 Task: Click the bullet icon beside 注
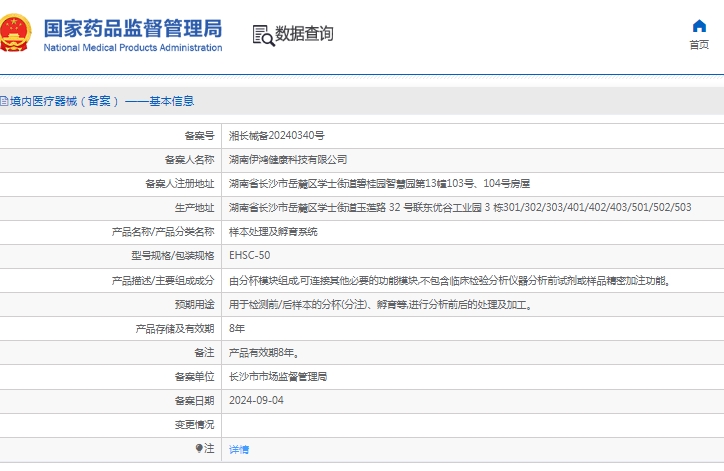coord(199,448)
